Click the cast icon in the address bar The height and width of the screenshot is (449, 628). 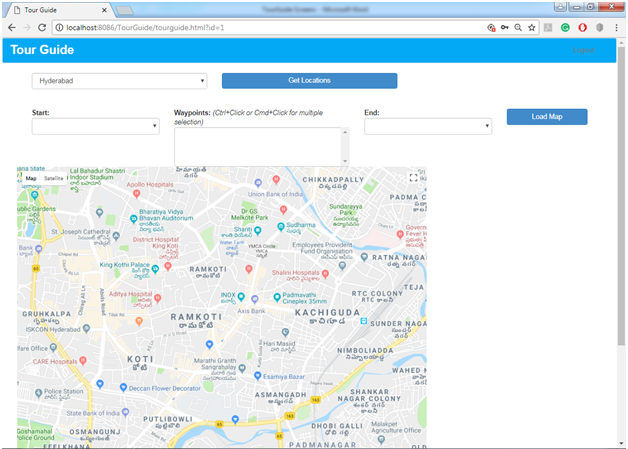[491, 28]
